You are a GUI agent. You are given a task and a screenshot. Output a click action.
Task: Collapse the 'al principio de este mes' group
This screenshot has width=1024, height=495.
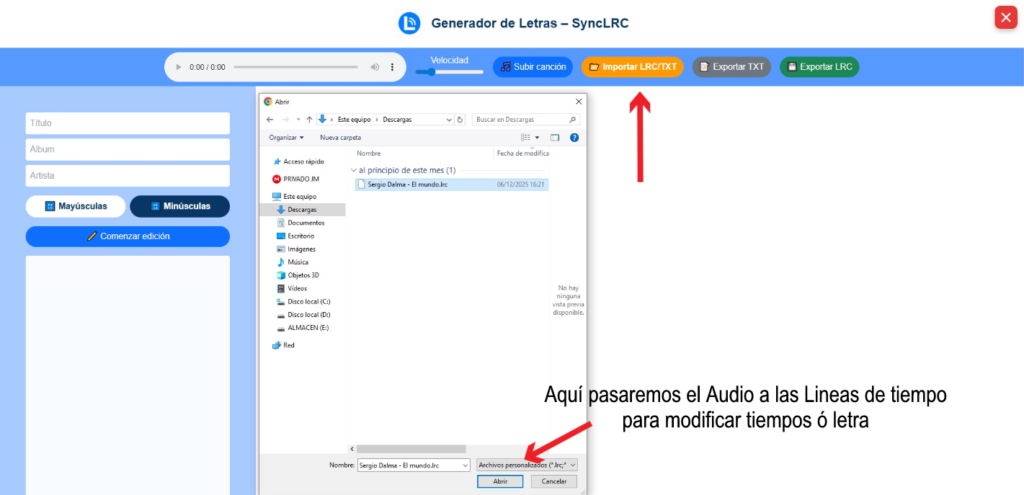(x=352, y=170)
